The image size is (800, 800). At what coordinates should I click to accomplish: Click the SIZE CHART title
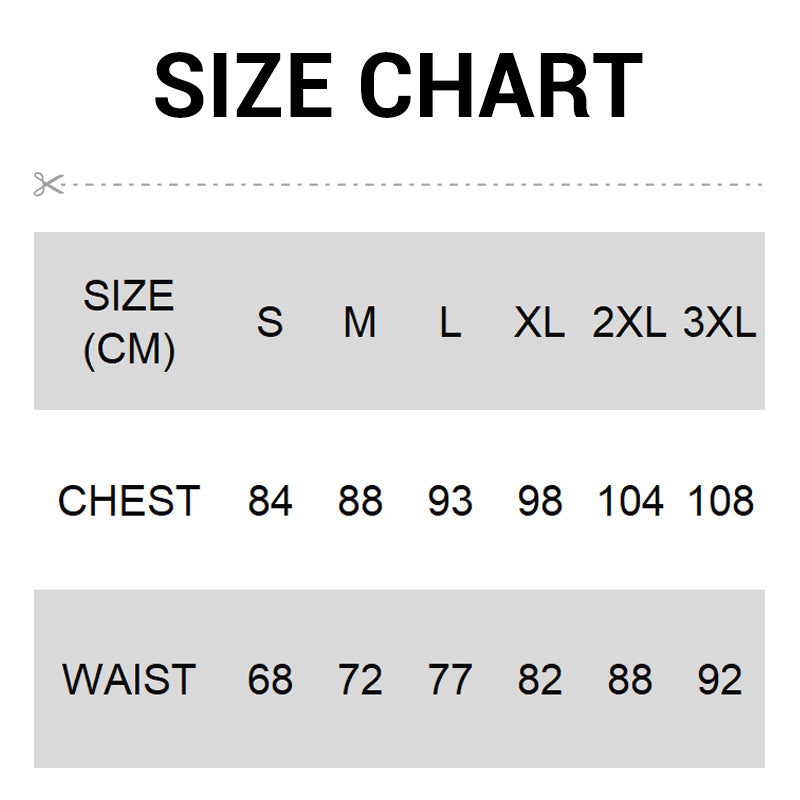[398, 86]
